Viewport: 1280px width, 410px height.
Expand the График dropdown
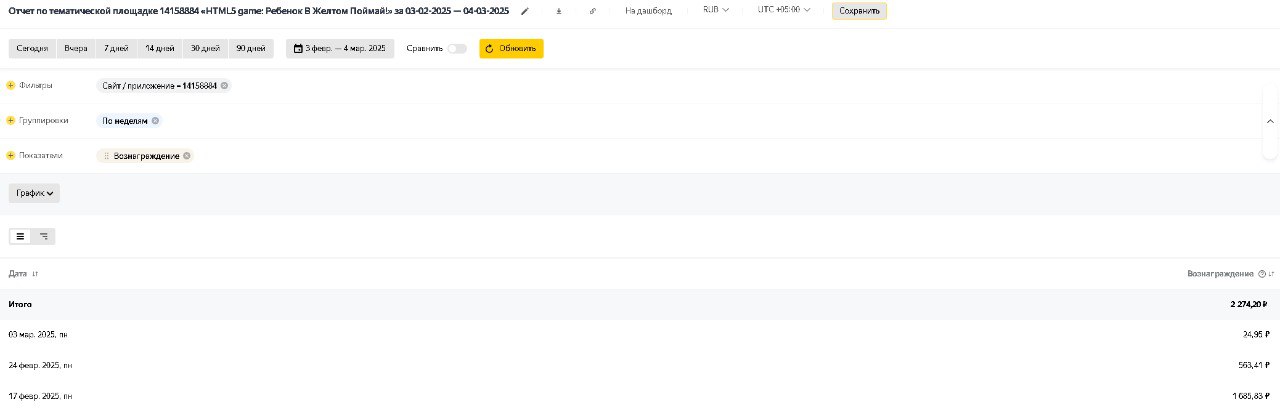(x=34, y=193)
